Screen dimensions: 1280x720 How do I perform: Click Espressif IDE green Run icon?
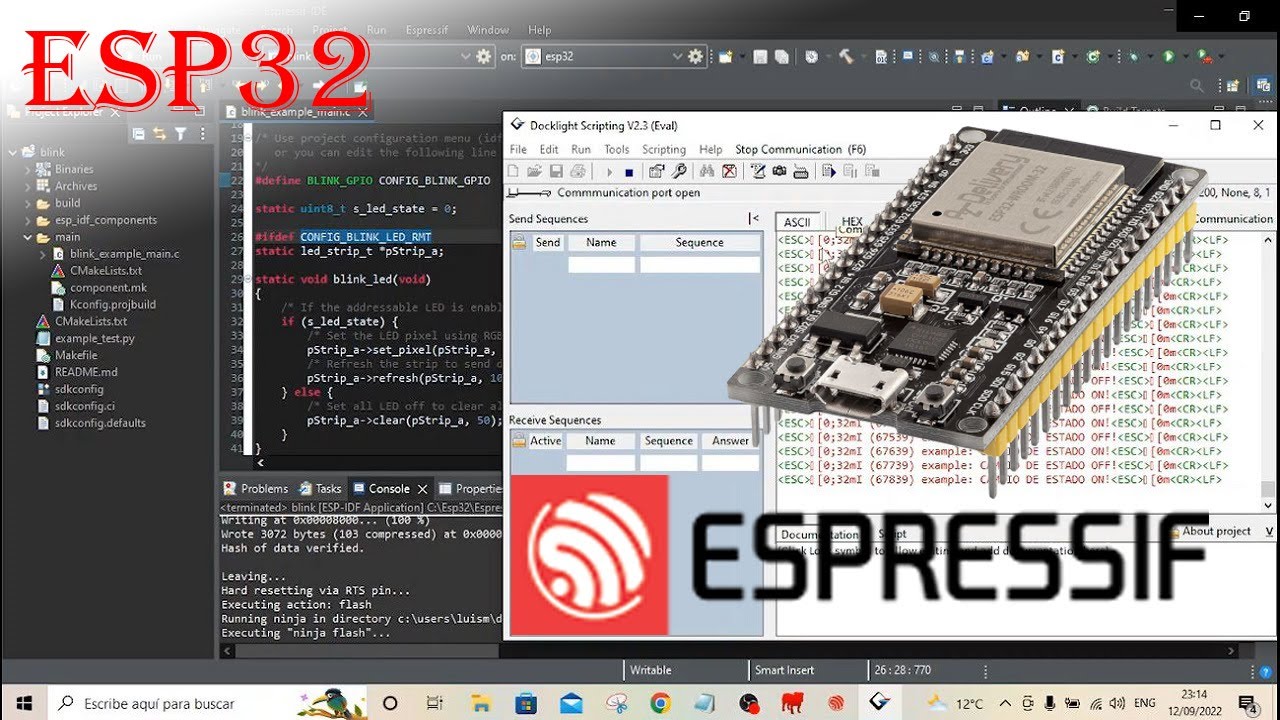coord(1168,57)
